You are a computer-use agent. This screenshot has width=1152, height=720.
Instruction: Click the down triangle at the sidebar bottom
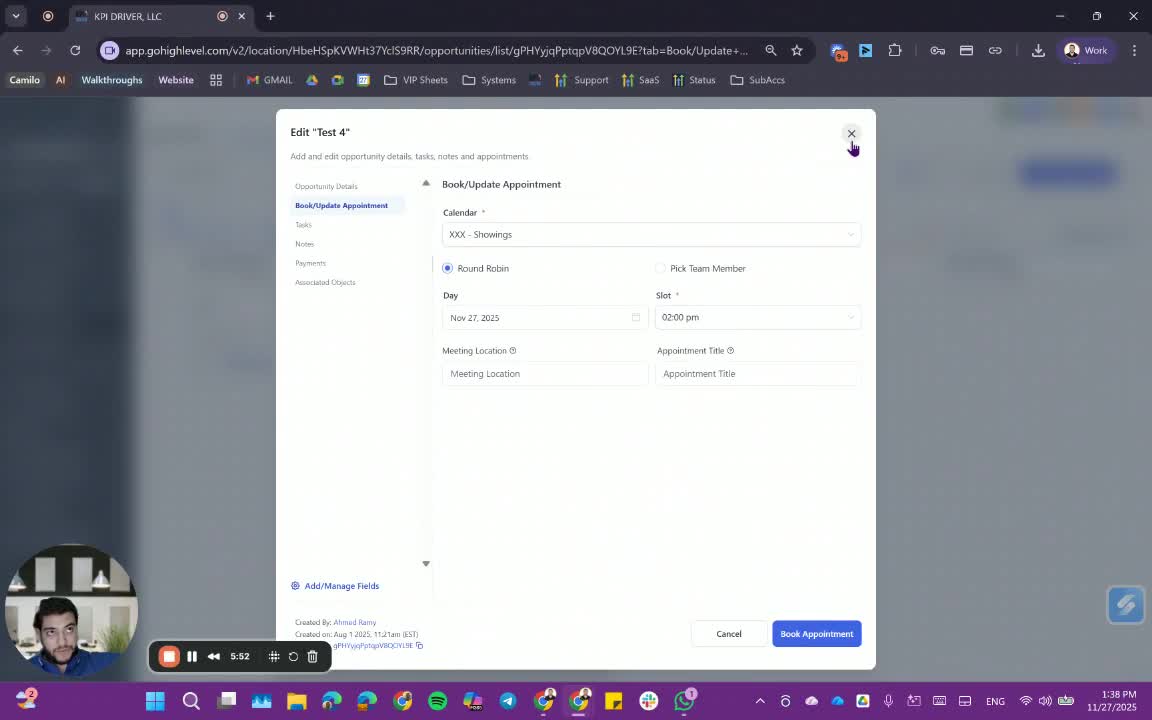click(x=425, y=564)
